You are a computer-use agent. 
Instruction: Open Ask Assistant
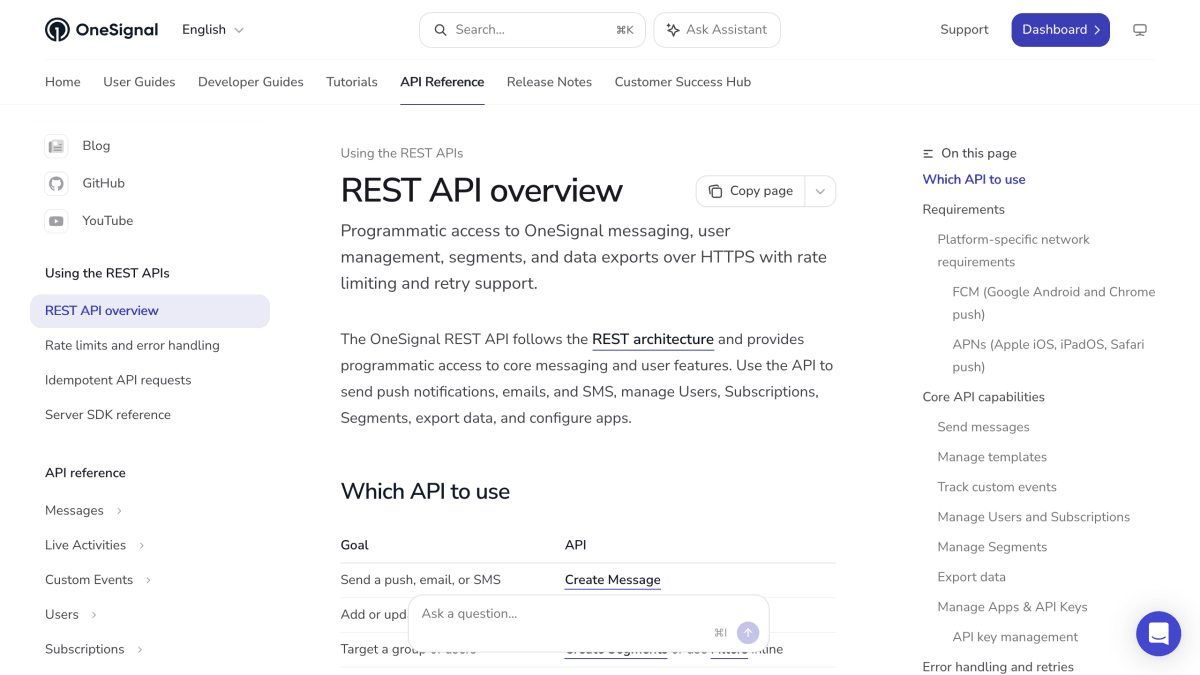tap(717, 30)
